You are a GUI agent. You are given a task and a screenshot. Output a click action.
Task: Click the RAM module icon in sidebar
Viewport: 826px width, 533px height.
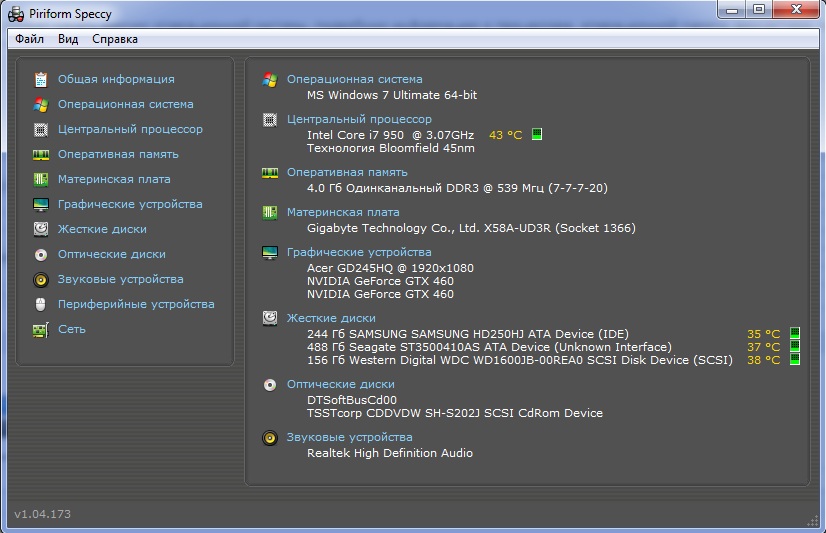point(41,154)
